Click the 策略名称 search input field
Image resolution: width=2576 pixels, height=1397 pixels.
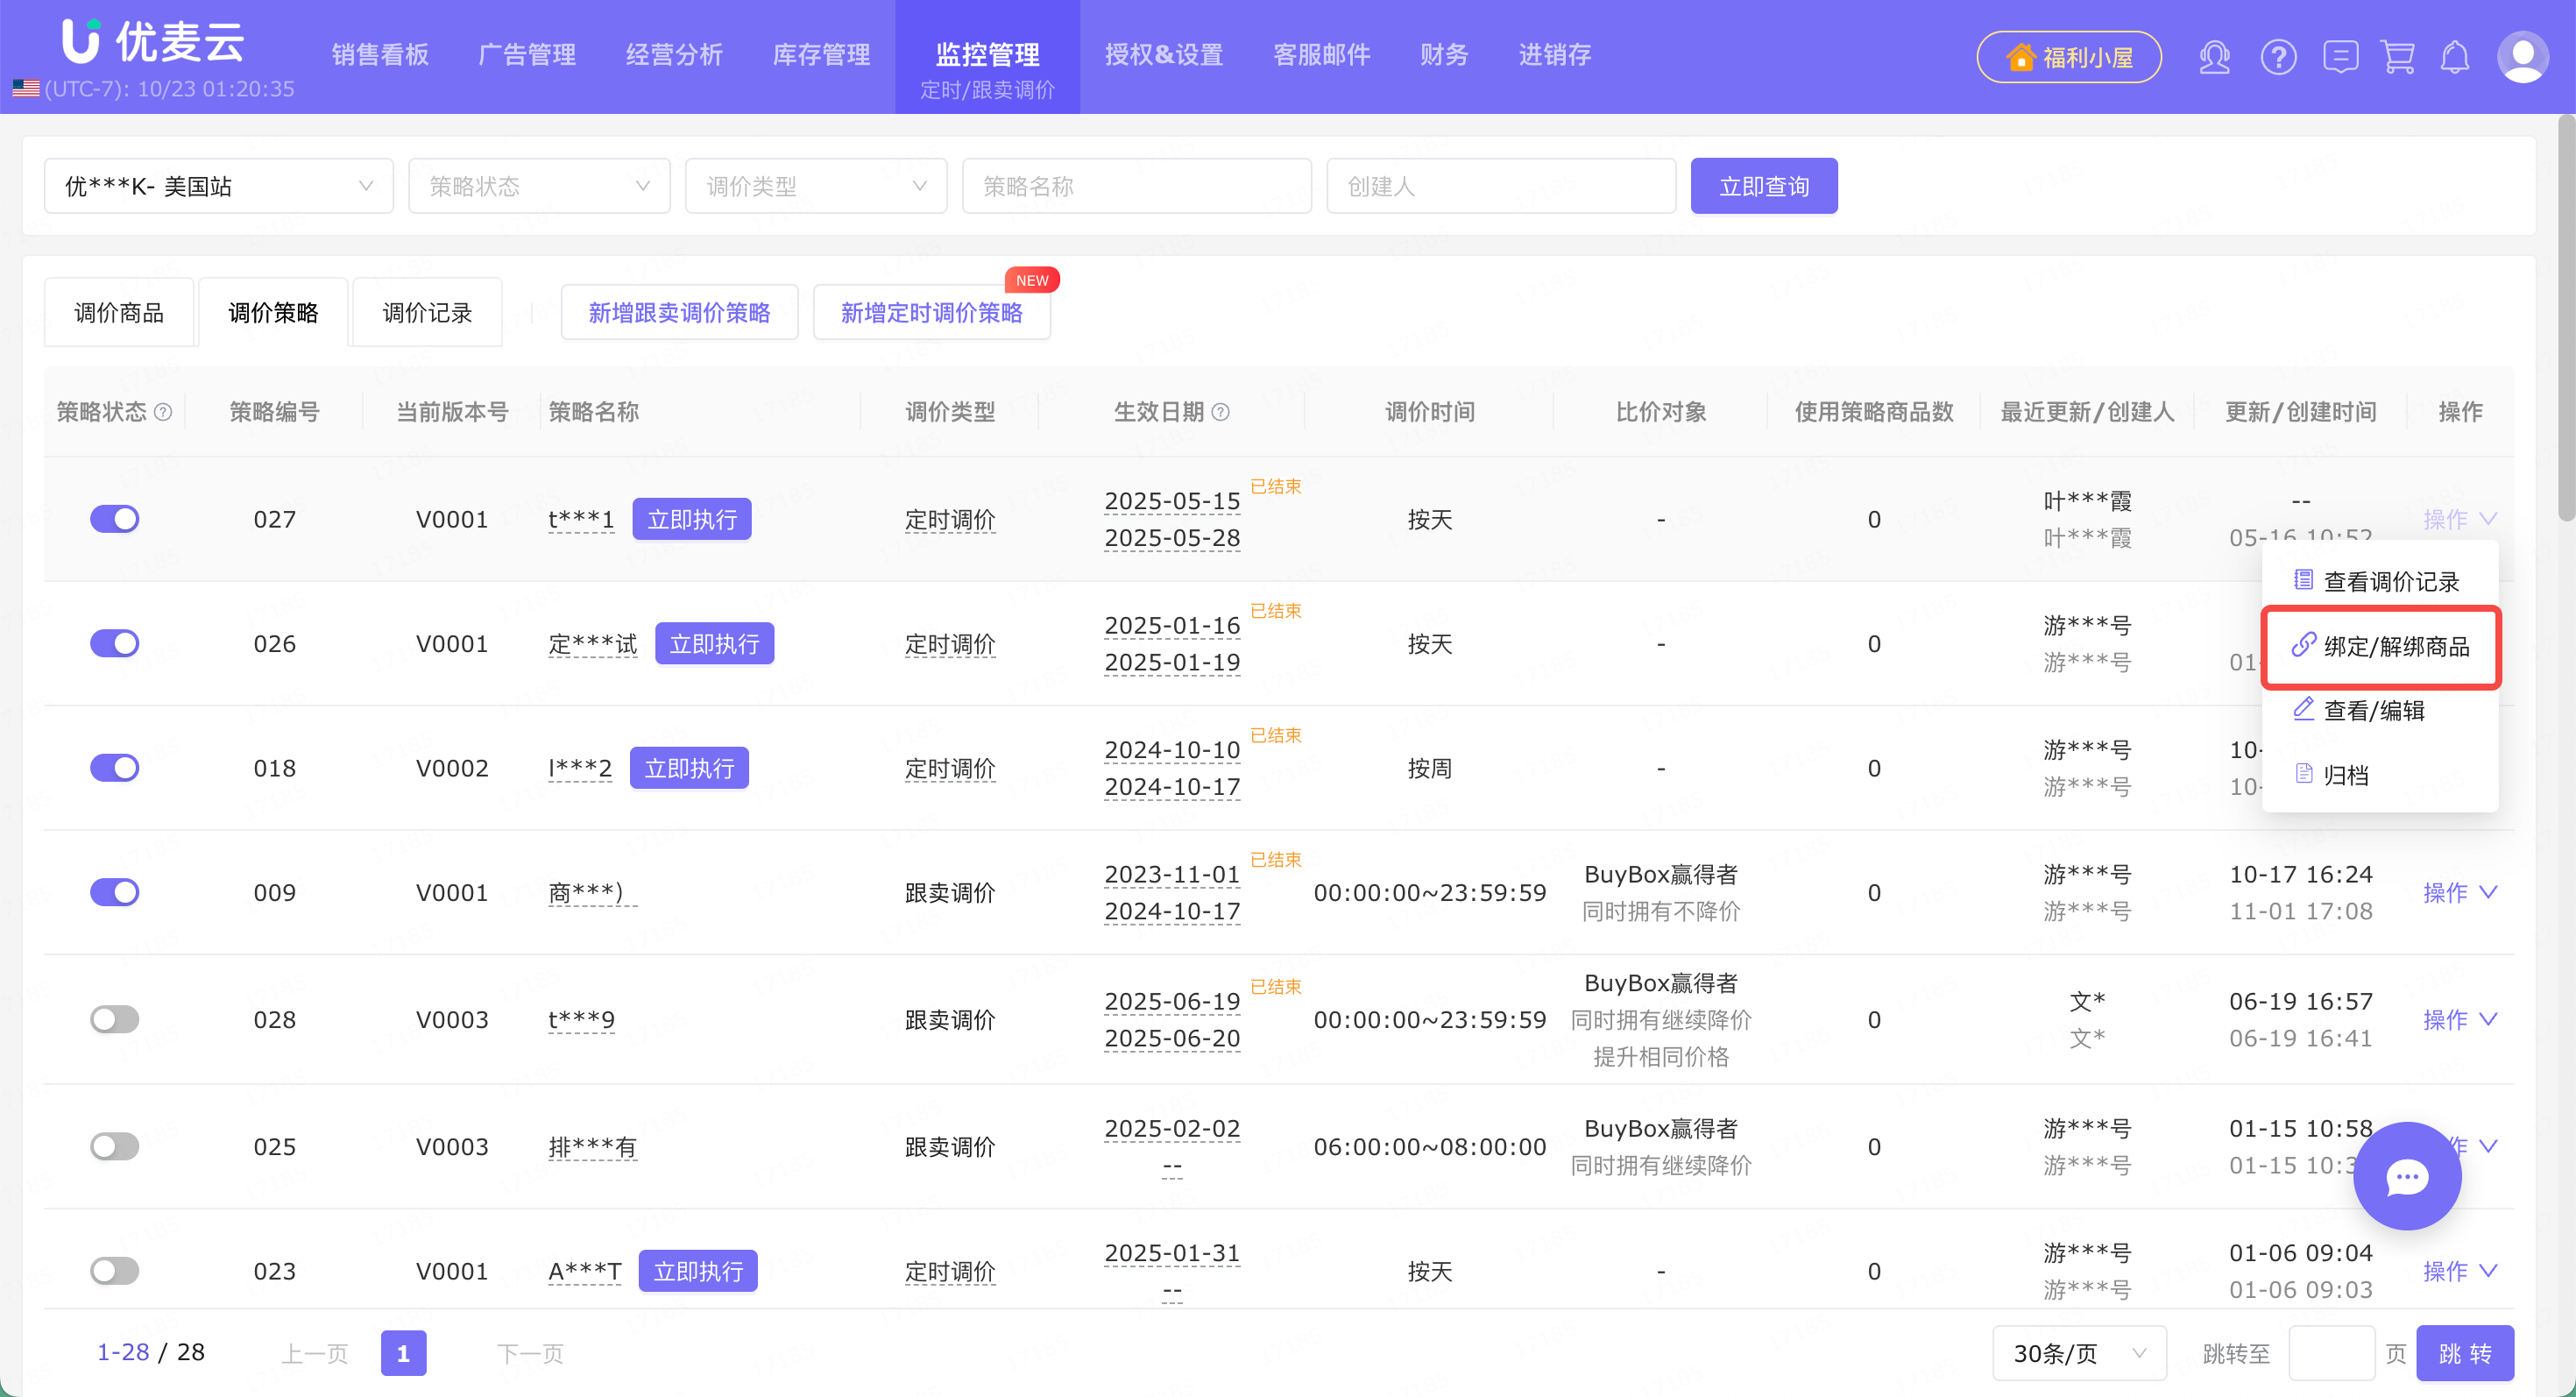[1136, 186]
